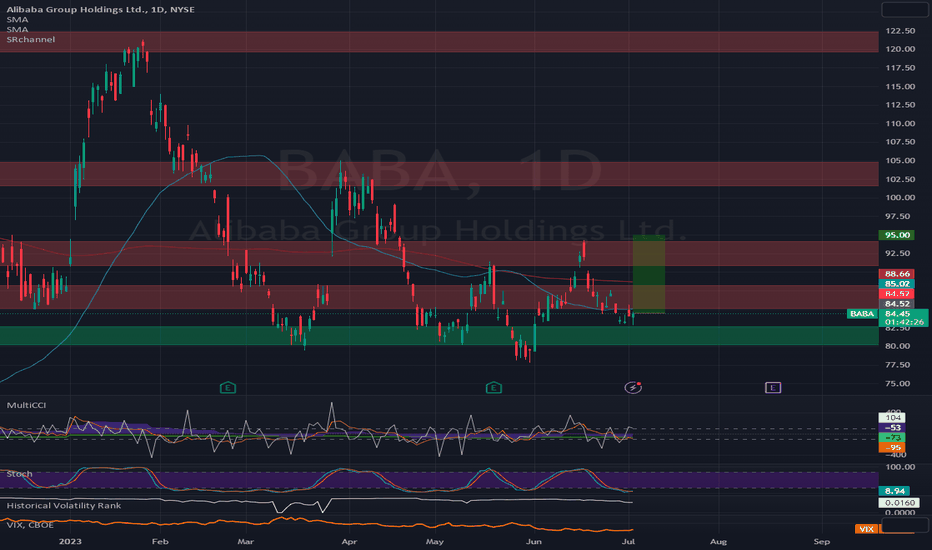Click the 110.00 price scale label
Image resolution: width=932 pixels, height=550 pixels.
coord(900,123)
